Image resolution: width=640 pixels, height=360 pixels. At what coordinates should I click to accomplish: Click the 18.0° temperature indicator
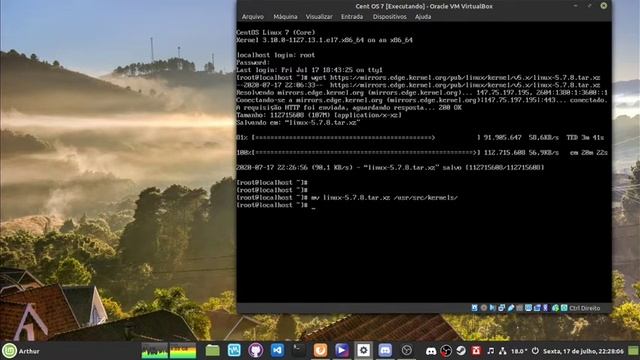[519, 351]
